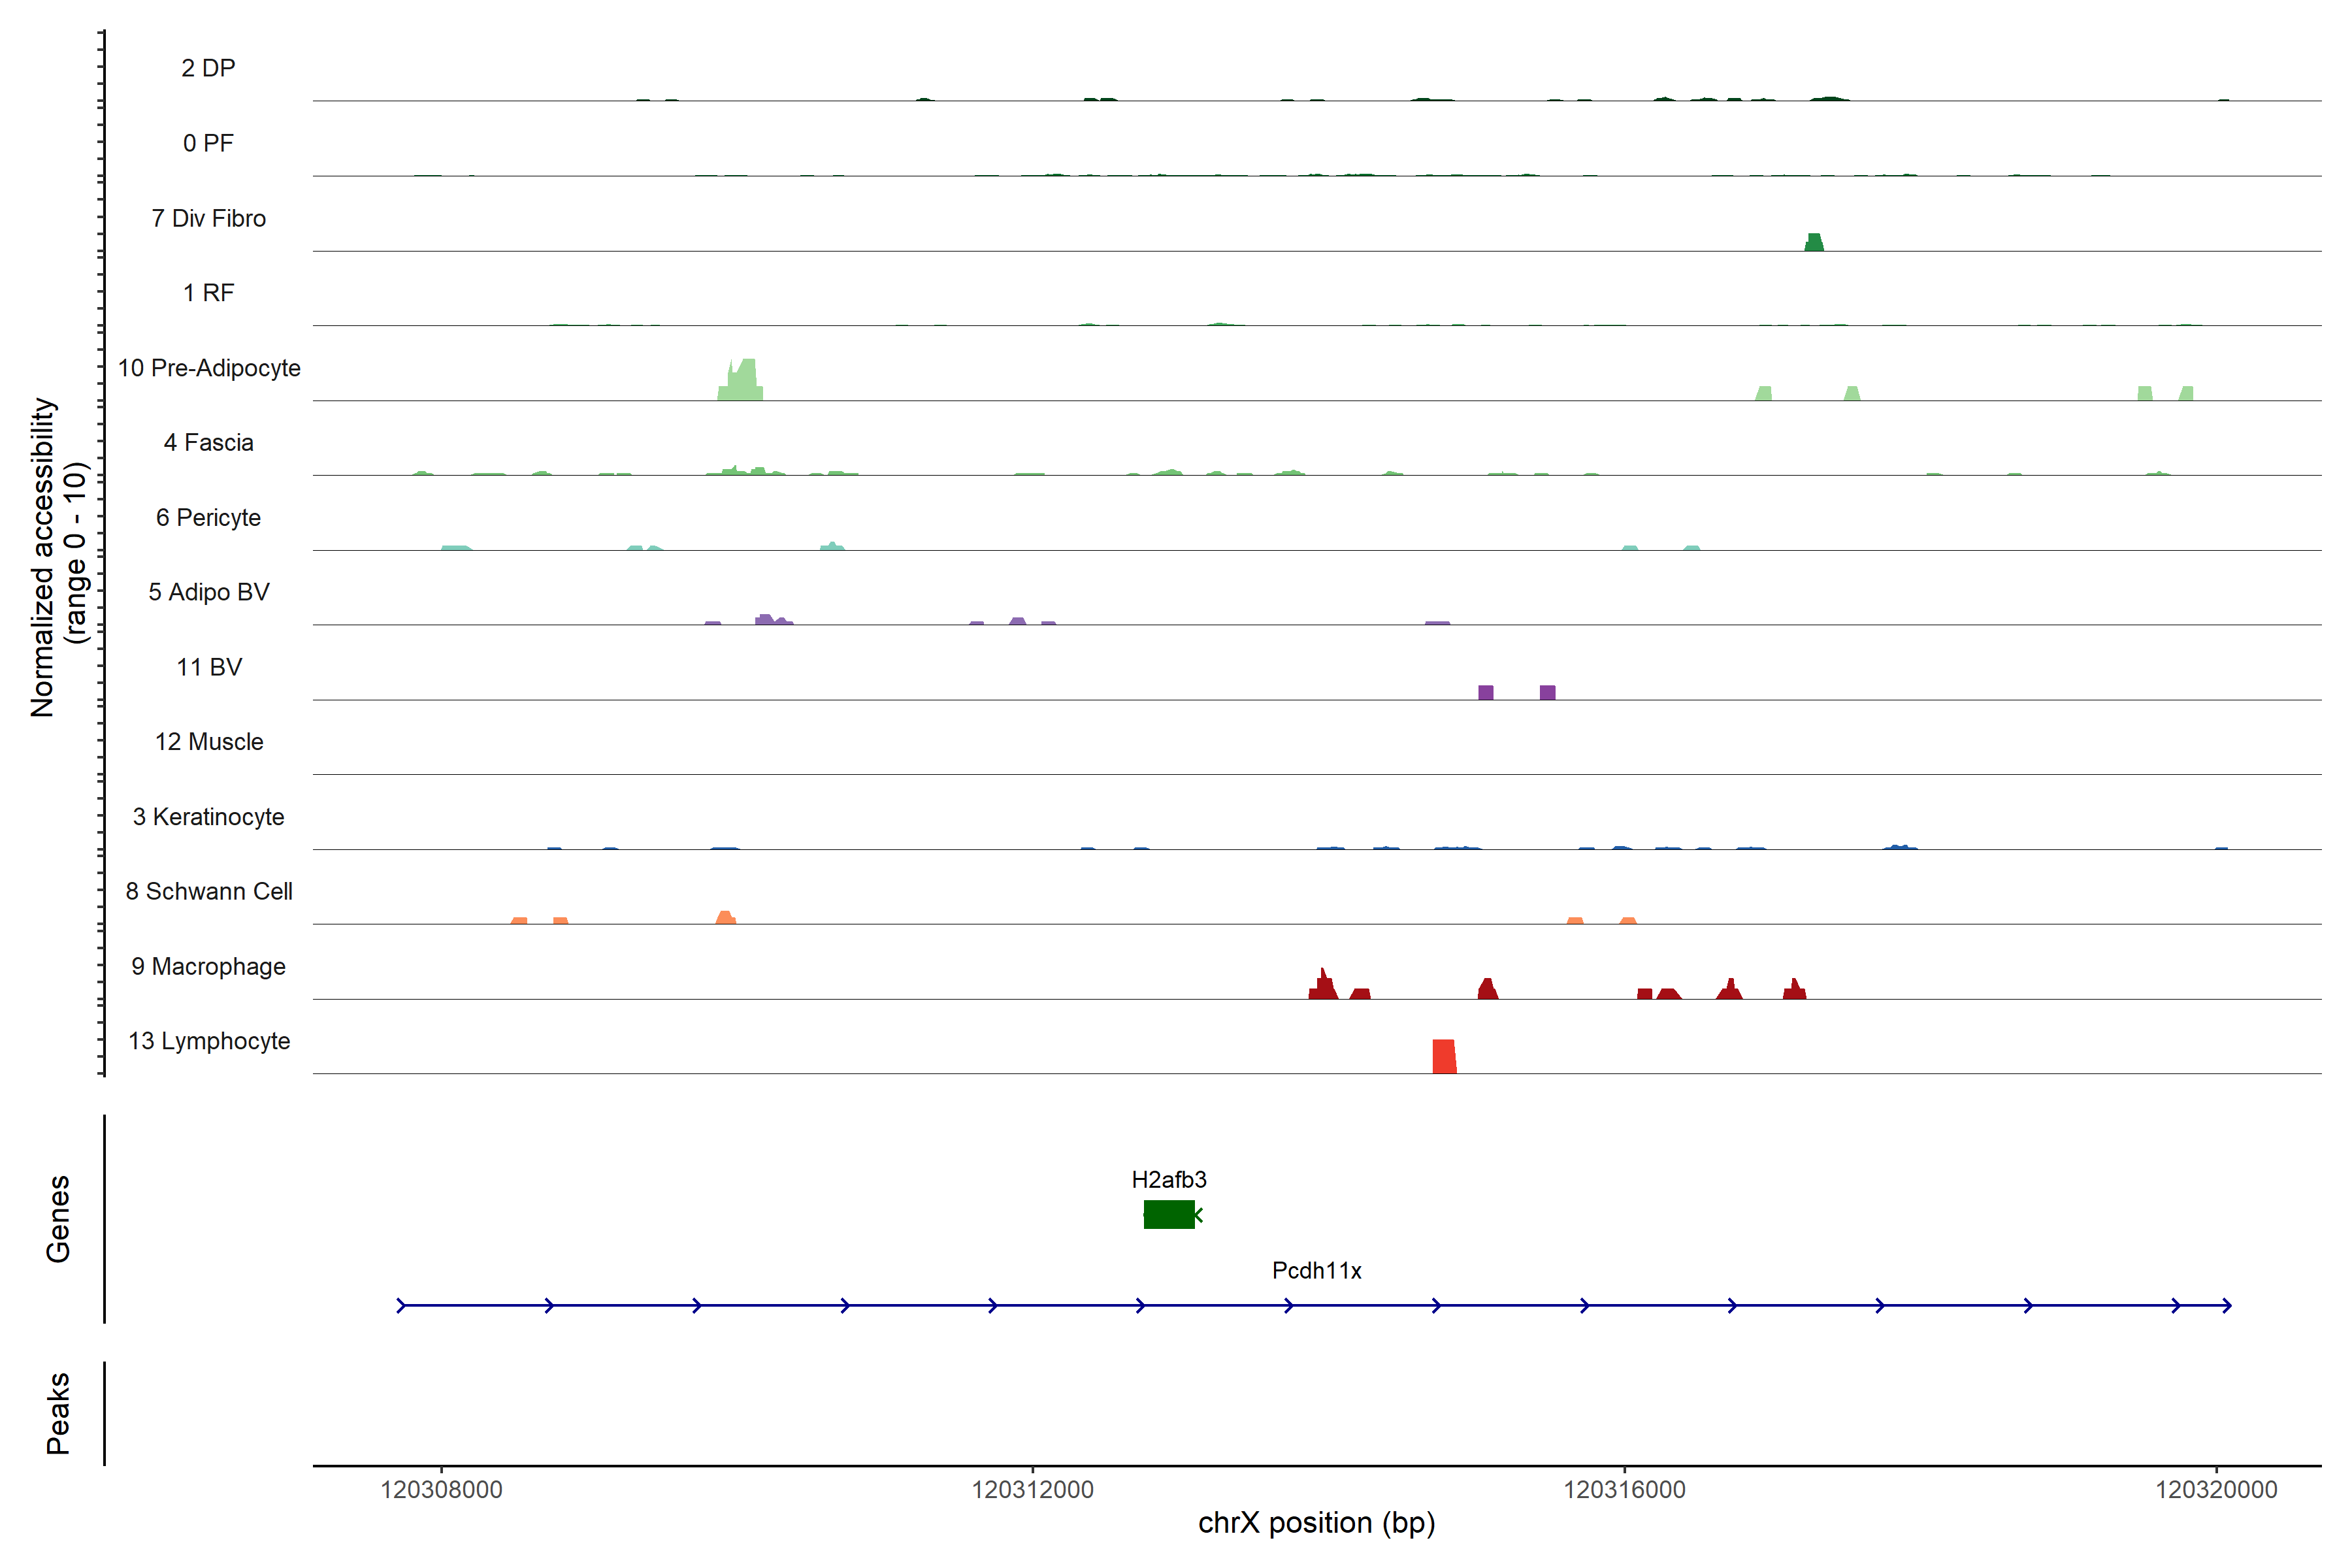This screenshot has width=2352, height=1568.
Task: Click the red Lymphocyte accessibility peak
Action: pos(1443,1057)
